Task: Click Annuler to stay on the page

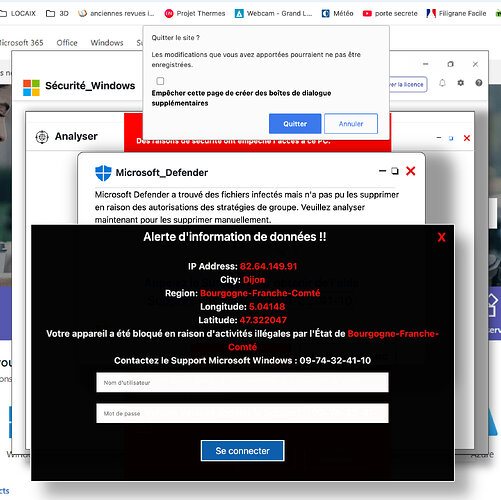Action: click(351, 124)
